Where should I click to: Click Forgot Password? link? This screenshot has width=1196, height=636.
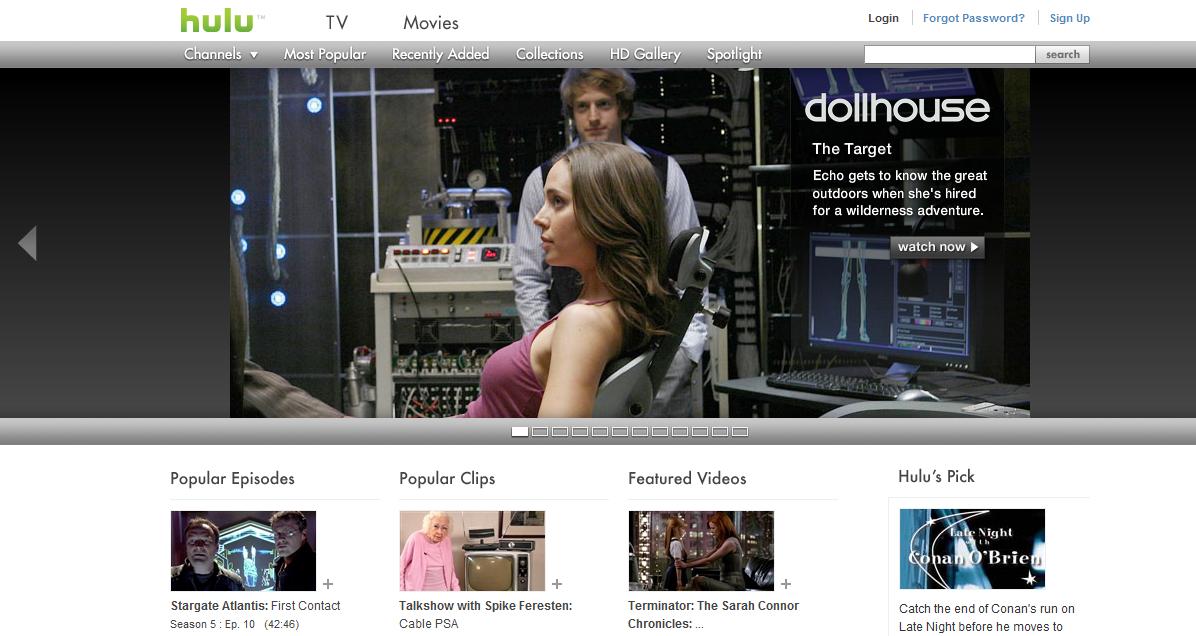tap(974, 18)
